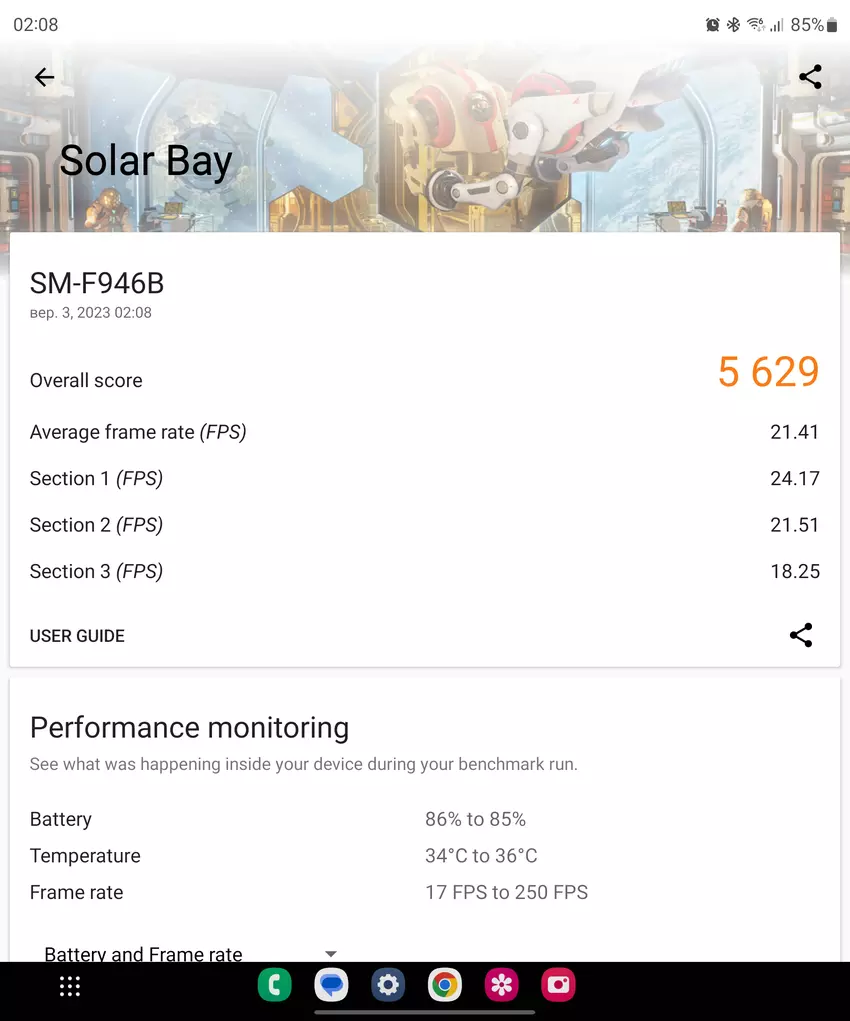Click share icon beside USER GUIDE
850x1021 pixels.
pyautogui.click(x=801, y=635)
